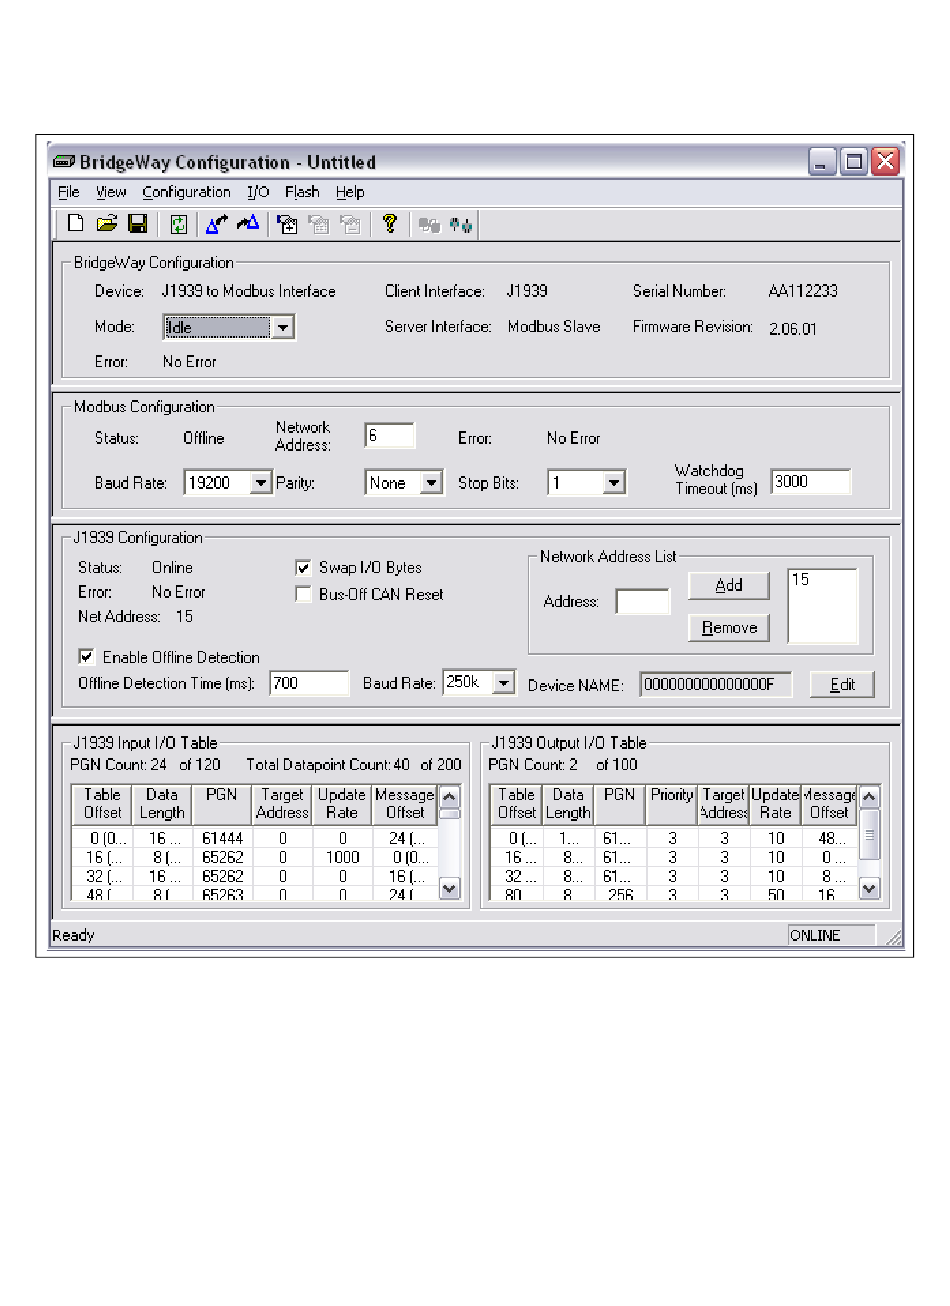
Task: Click scroll up arrow of Input I/O table
Action: coord(449,797)
